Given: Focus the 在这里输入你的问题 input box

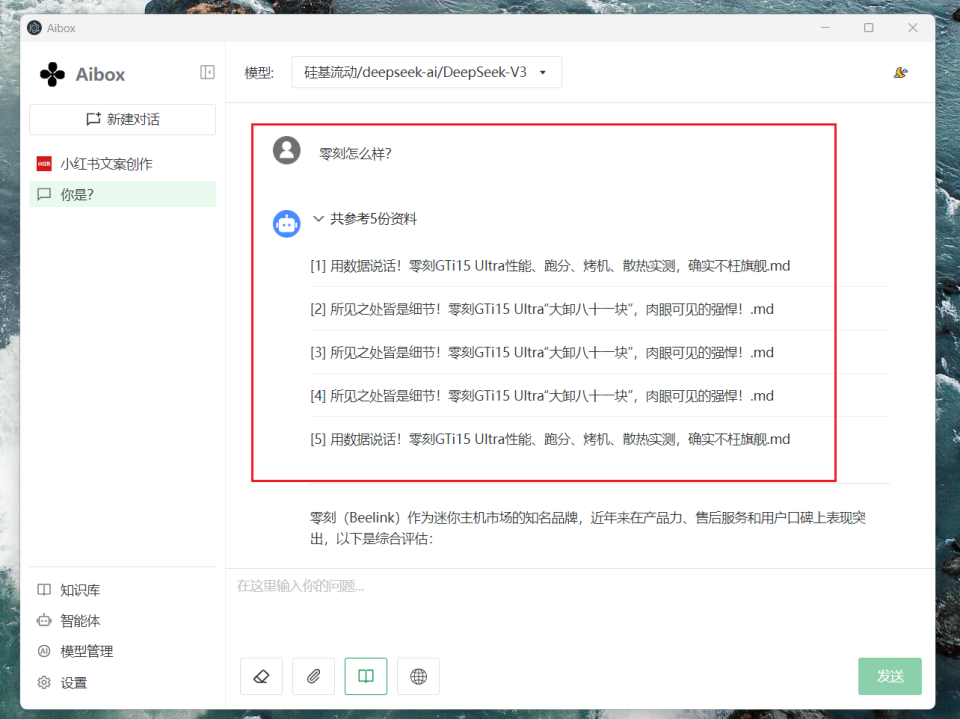Looking at the screenshot, I should pos(580,610).
